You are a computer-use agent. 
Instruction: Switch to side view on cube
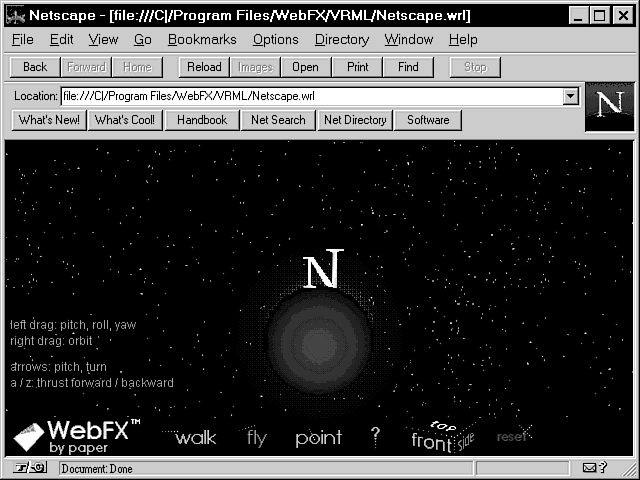click(x=465, y=441)
